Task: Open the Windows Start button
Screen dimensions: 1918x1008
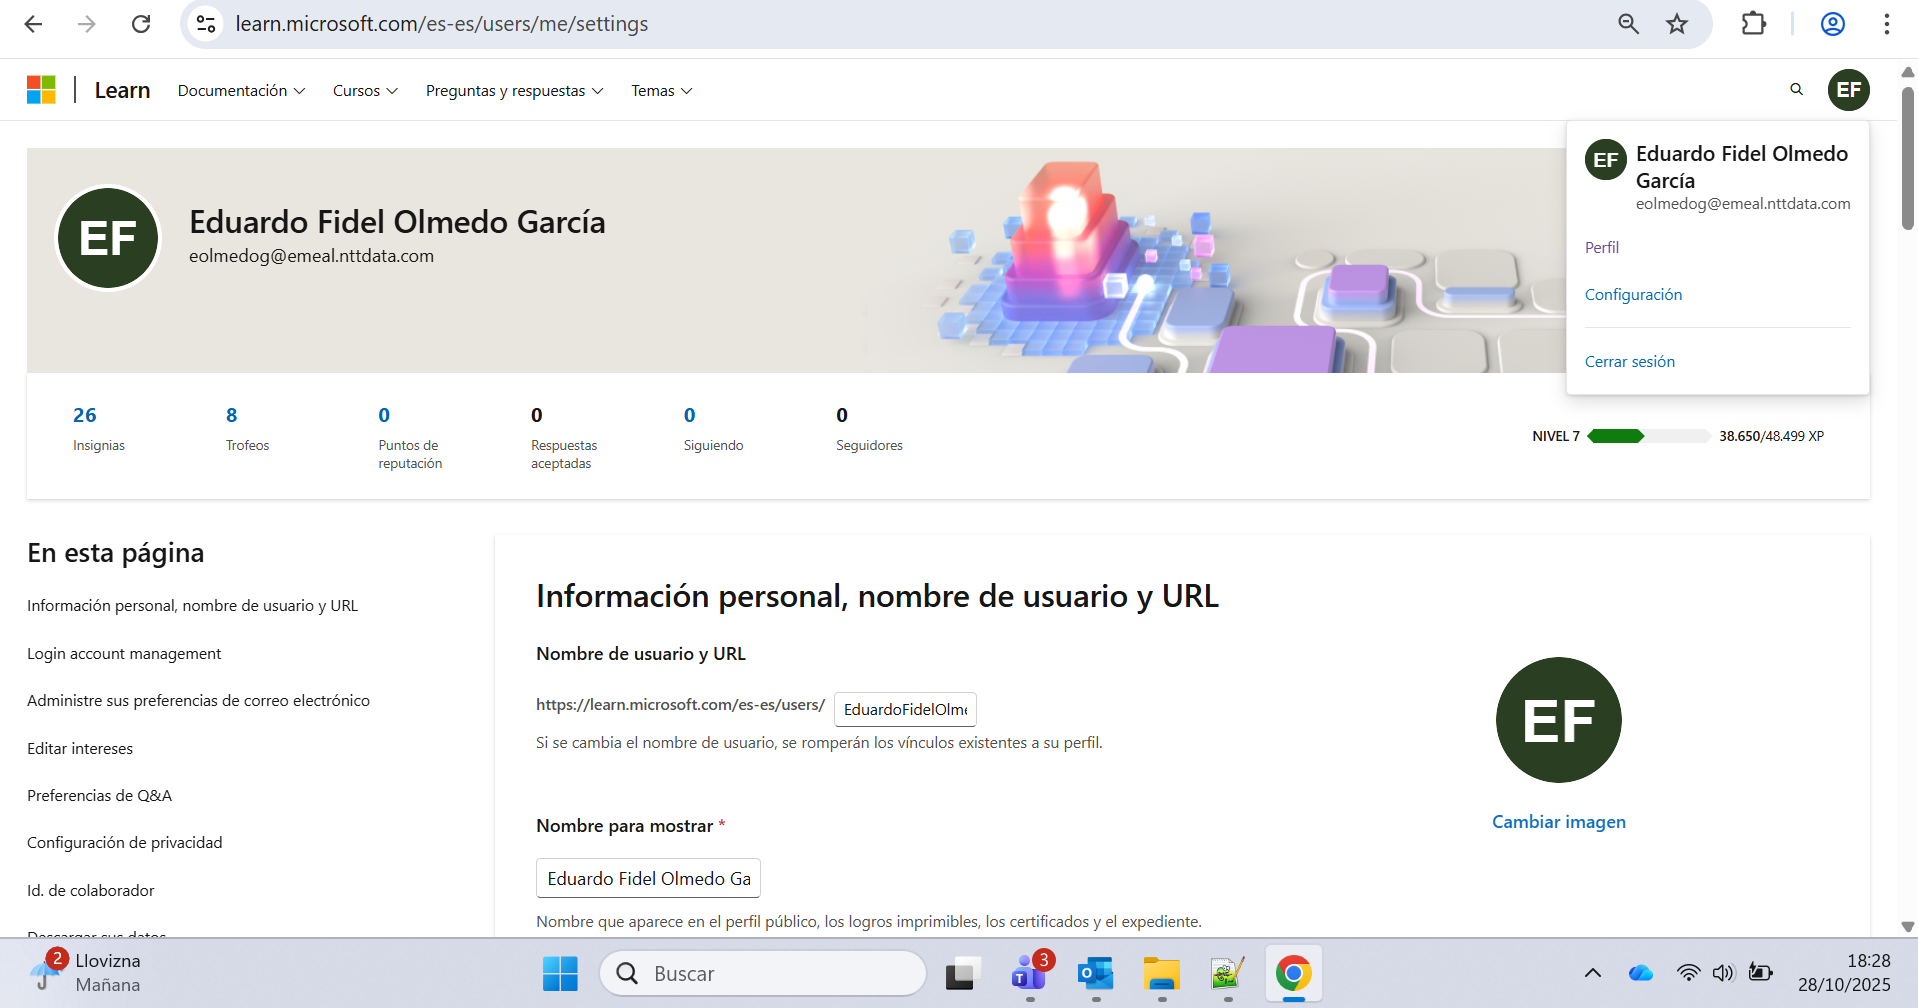Action: pyautogui.click(x=559, y=972)
